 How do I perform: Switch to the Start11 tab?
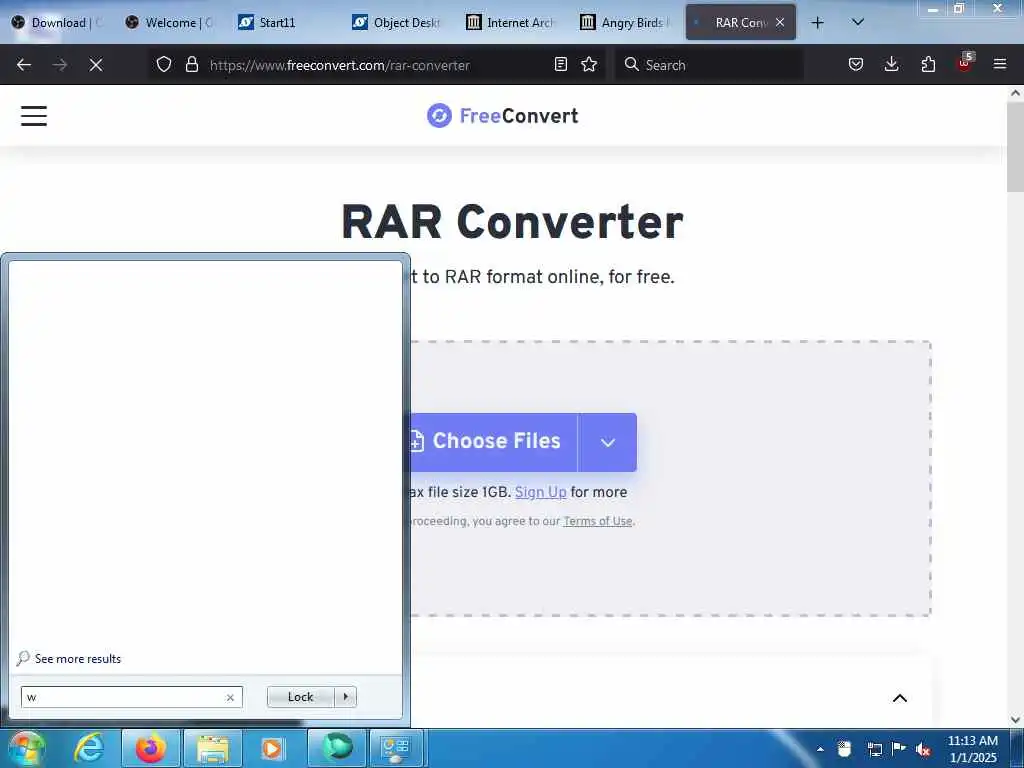click(285, 23)
